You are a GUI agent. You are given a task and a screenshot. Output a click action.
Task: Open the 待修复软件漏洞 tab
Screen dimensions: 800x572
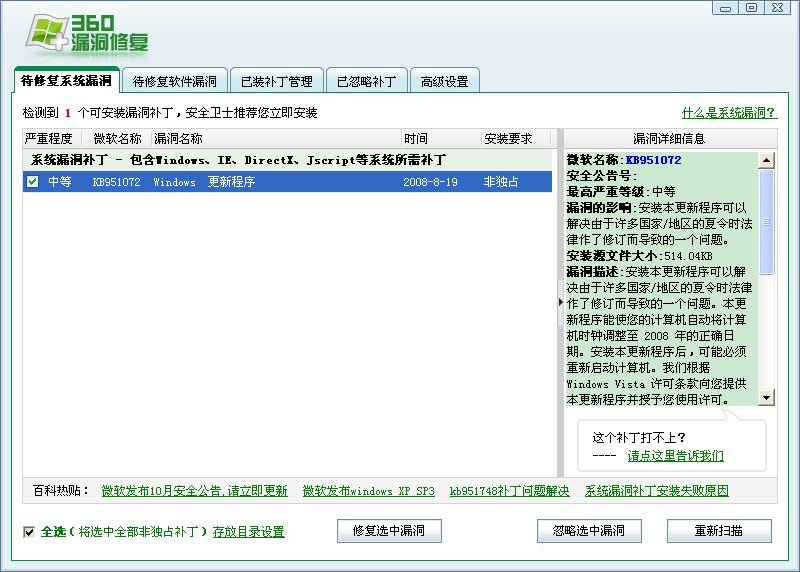click(174, 81)
